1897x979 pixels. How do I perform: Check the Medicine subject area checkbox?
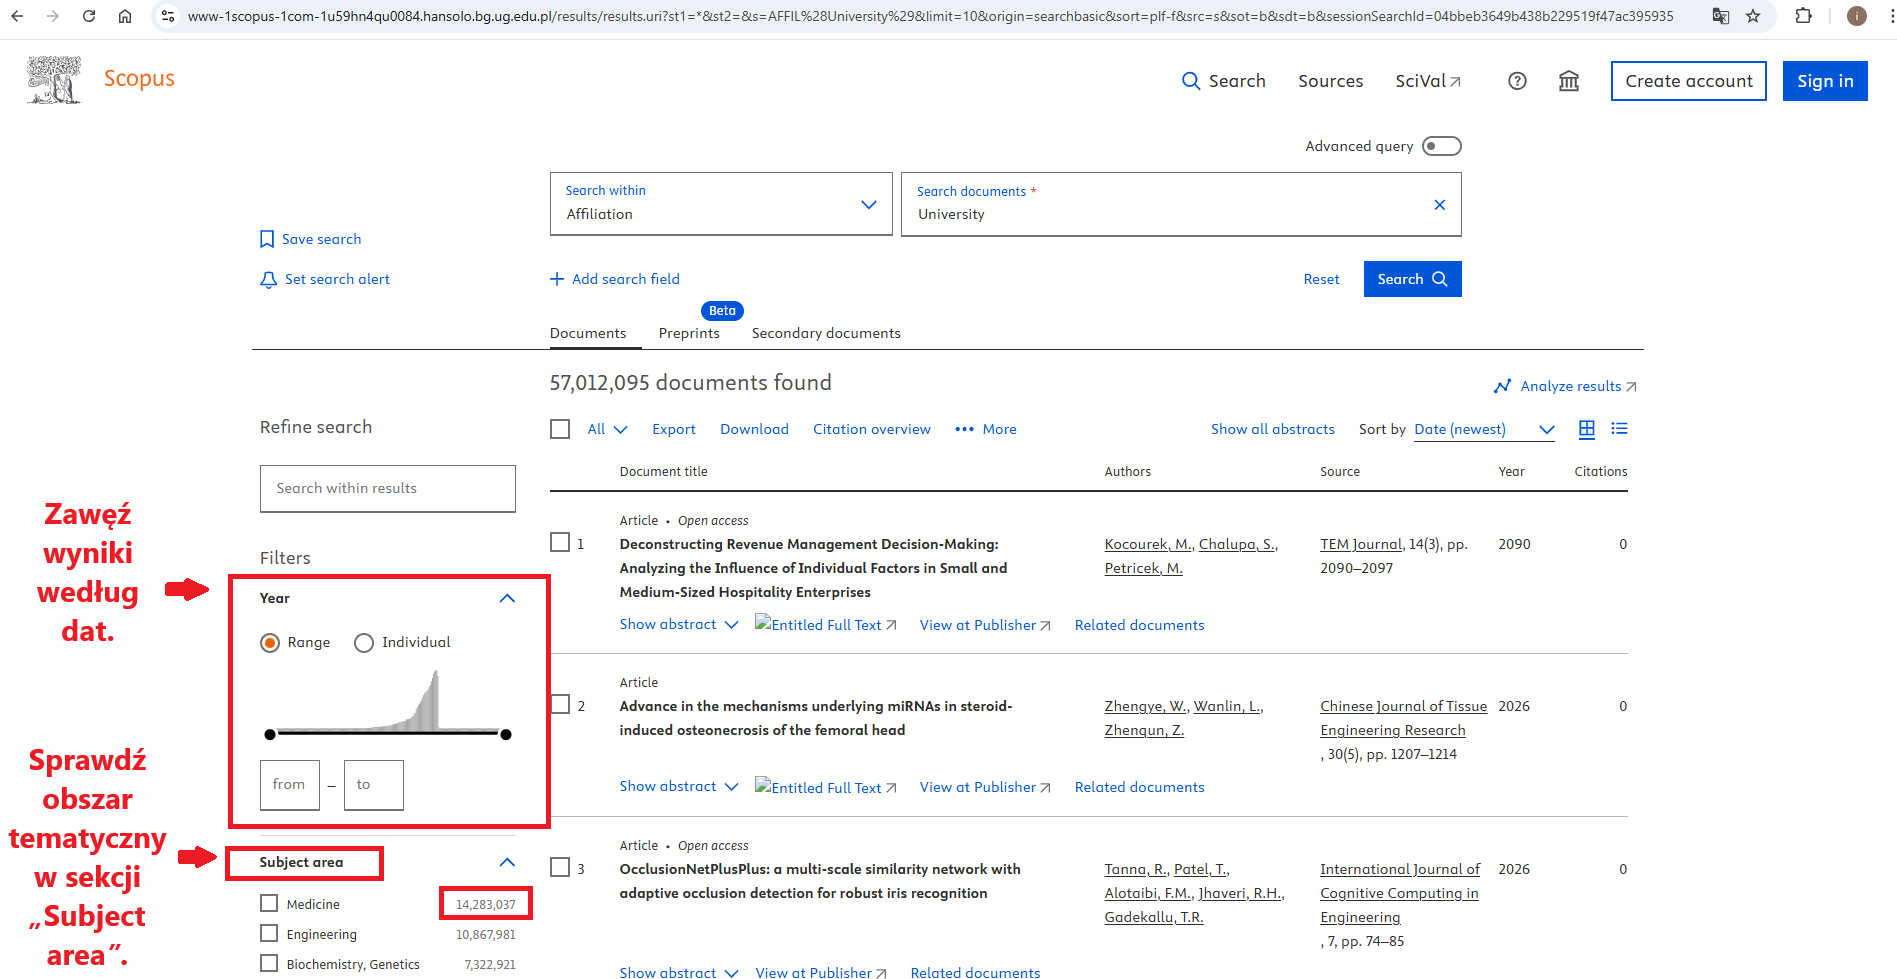point(269,903)
